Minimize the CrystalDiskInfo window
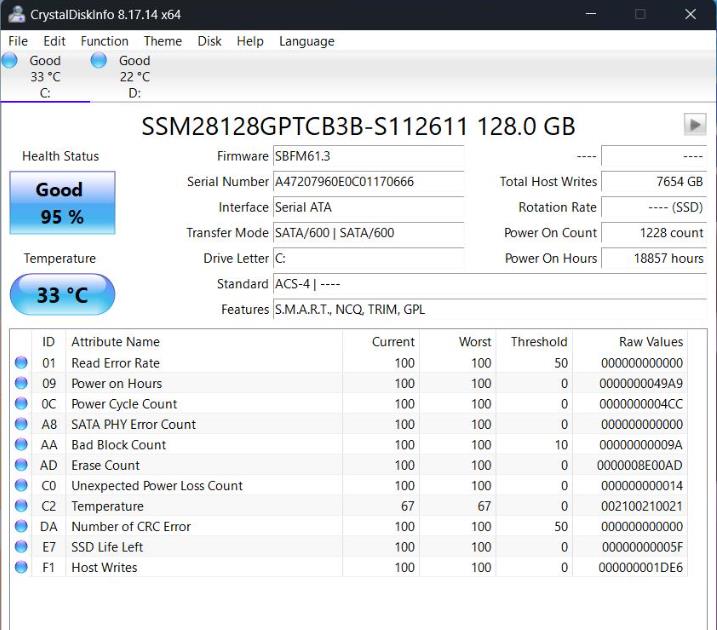Viewport: 717px width, 630px height. tap(591, 14)
